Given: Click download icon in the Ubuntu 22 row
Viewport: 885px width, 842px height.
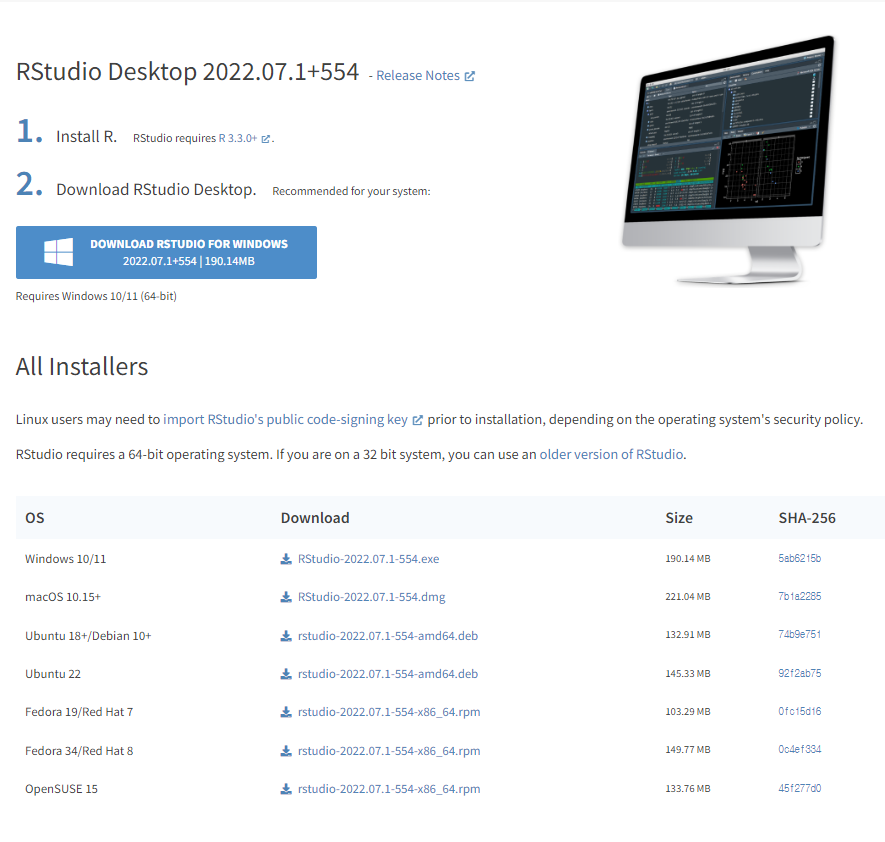Looking at the screenshot, I should click(286, 674).
